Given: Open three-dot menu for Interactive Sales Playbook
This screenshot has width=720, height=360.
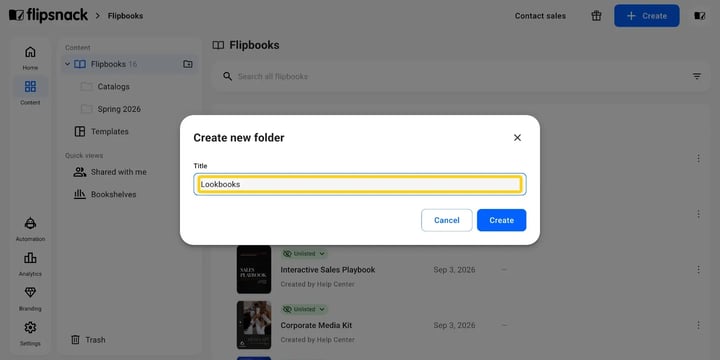Looking at the screenshot, I should [698, 270].
